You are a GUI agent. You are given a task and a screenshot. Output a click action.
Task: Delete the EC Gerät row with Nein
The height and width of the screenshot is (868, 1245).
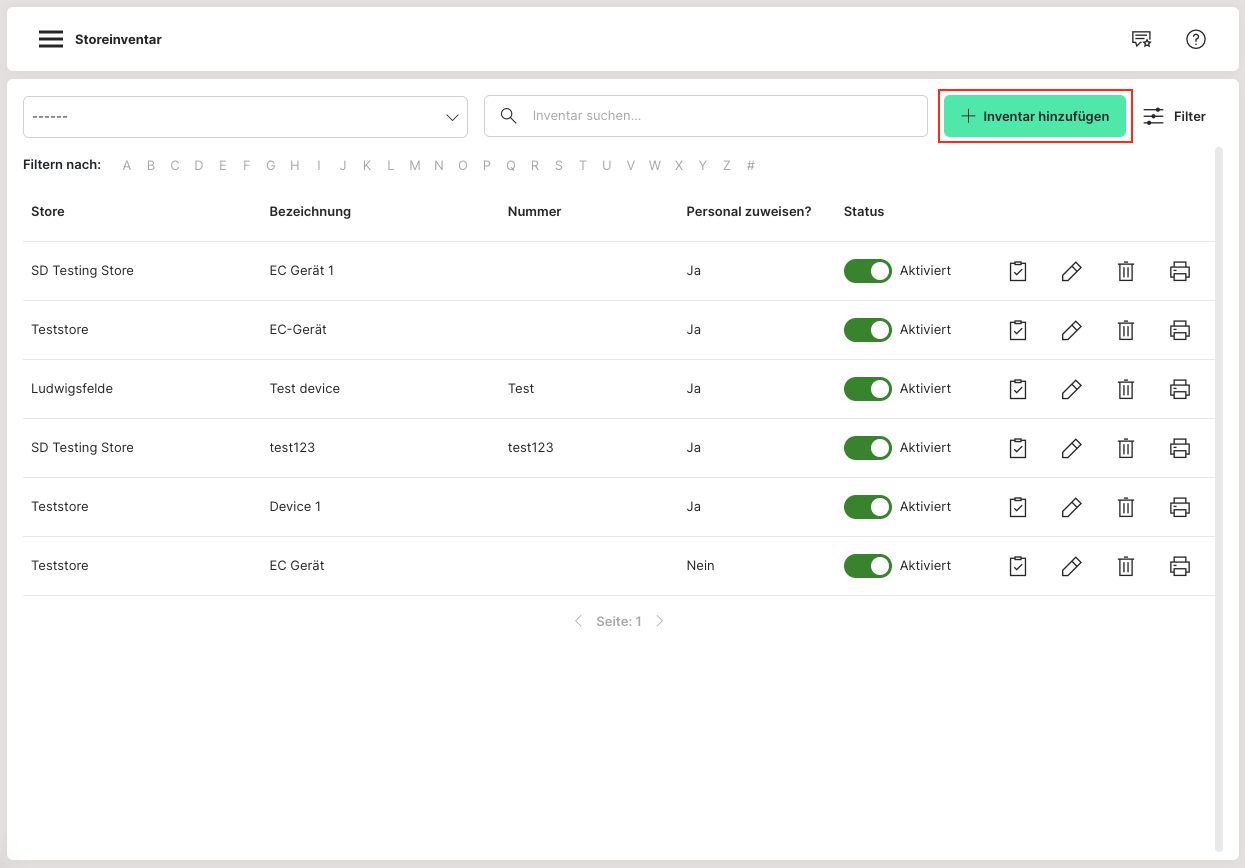click(x=1126, y=566)
